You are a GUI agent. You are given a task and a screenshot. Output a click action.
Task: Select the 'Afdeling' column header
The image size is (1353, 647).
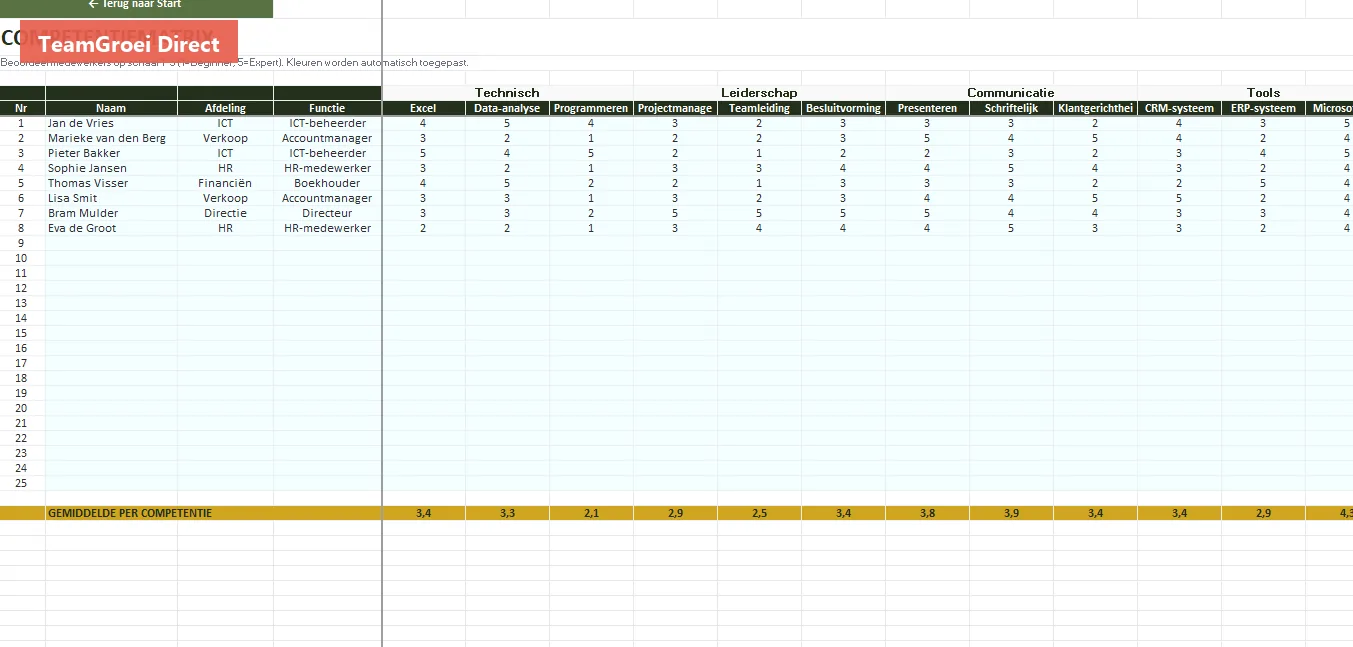[225, 108]
